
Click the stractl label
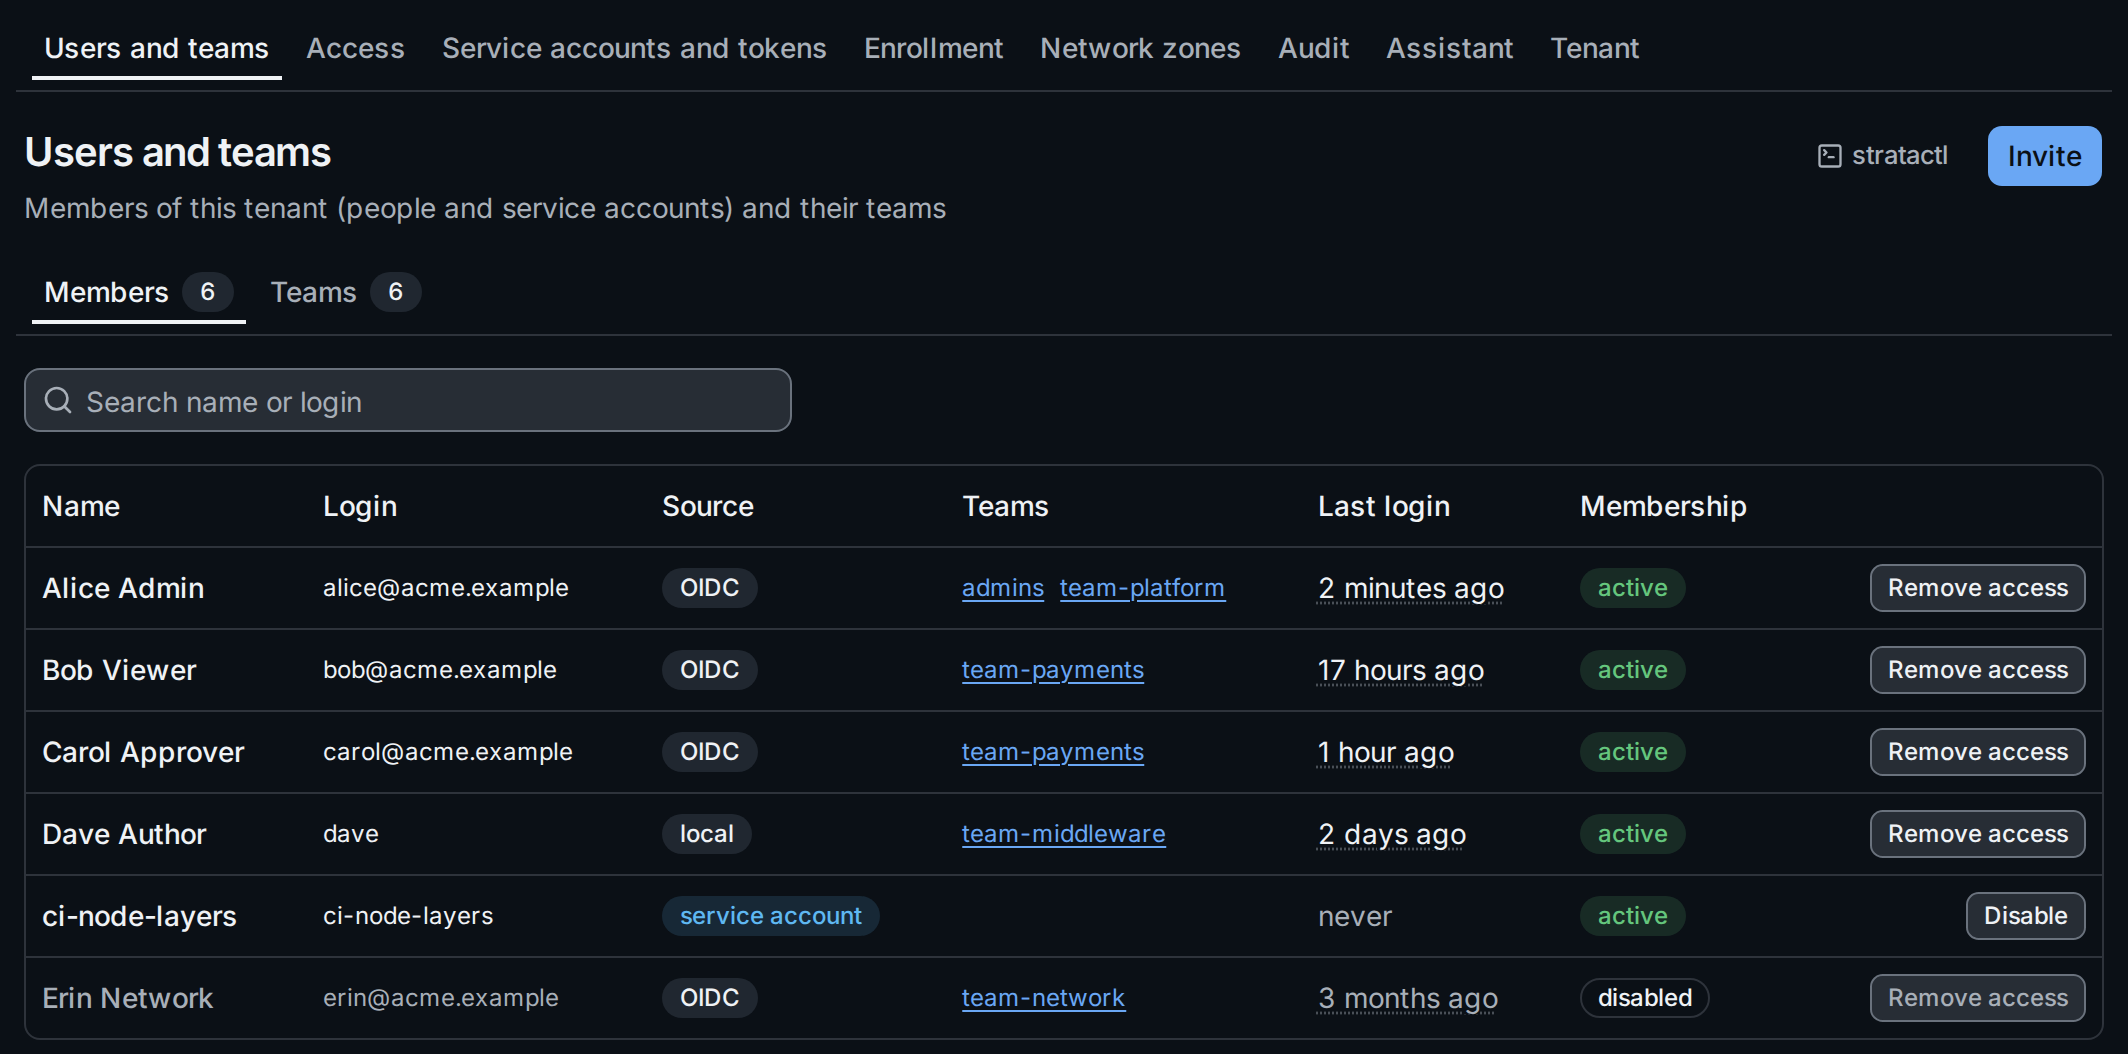point(1899,156)
